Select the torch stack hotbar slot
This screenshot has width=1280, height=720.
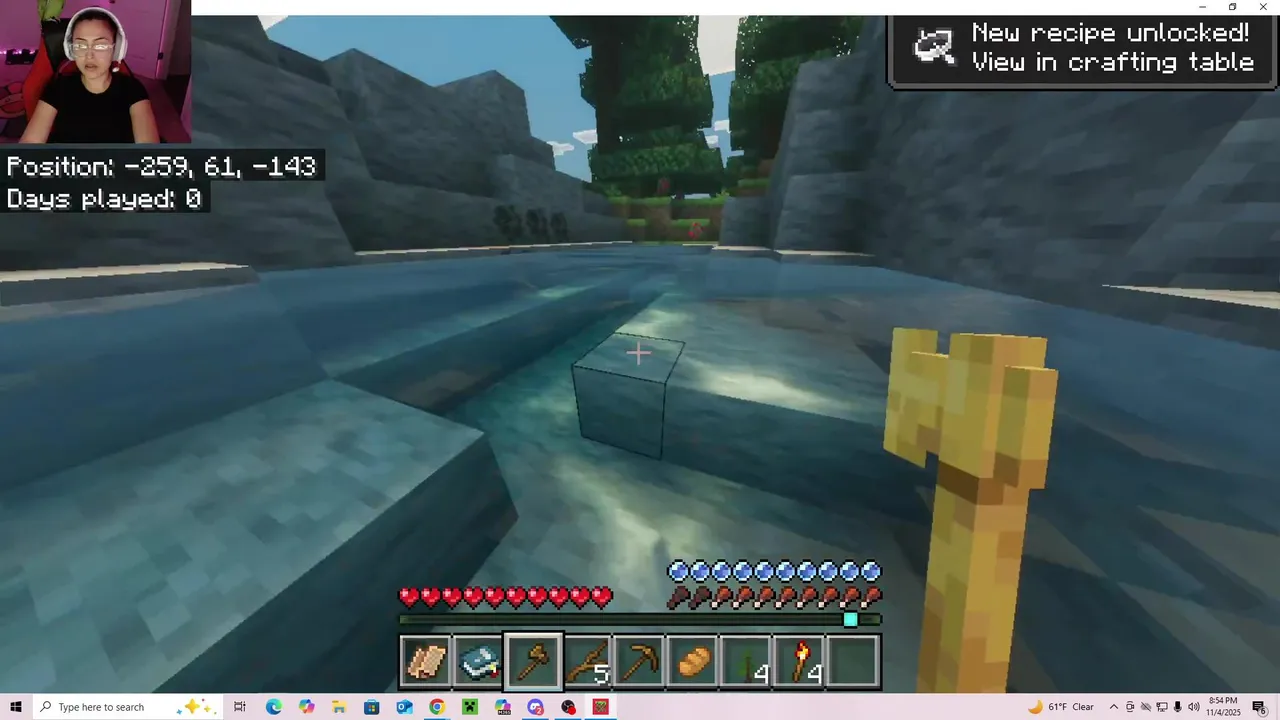coord(801,661)
